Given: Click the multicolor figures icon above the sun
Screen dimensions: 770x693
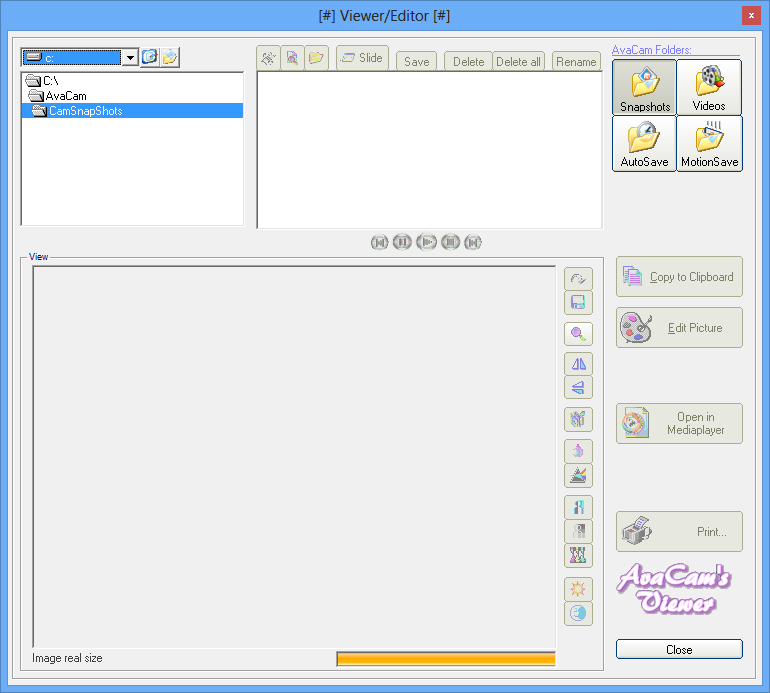Looking at the screenshot, I should coord(578,555).
